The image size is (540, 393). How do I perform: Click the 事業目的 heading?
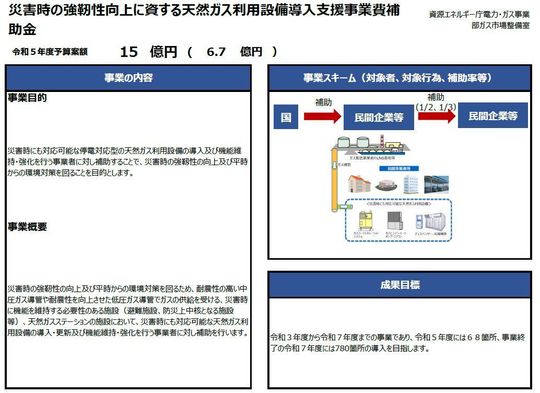click(27, 98)
